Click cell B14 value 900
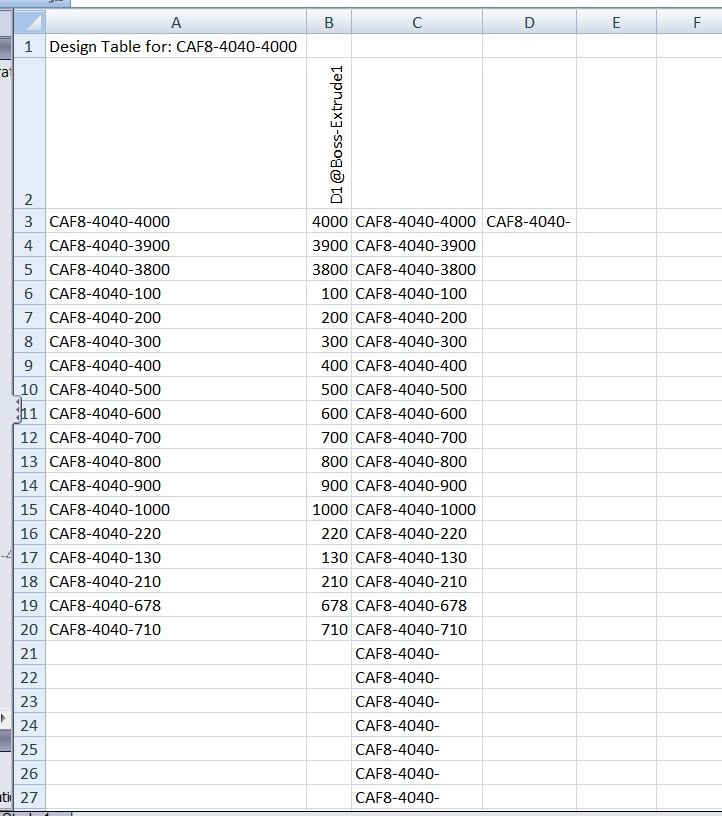This screenshot has width=722, height=816. tap(329, 485)
